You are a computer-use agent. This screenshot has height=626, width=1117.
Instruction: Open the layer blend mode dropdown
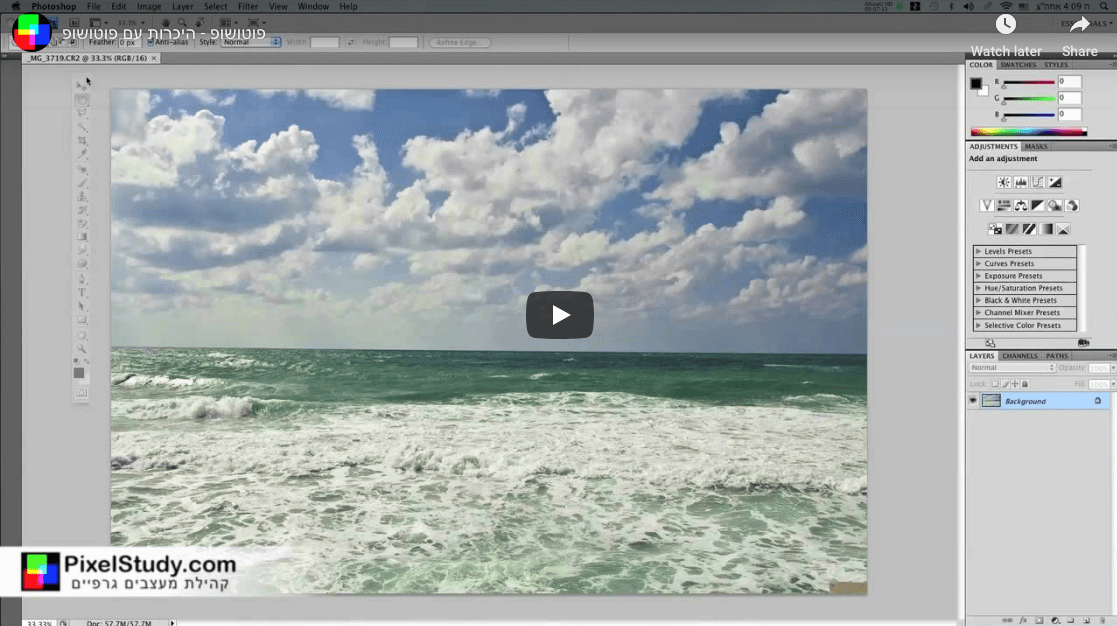(x=1012, y=367)
